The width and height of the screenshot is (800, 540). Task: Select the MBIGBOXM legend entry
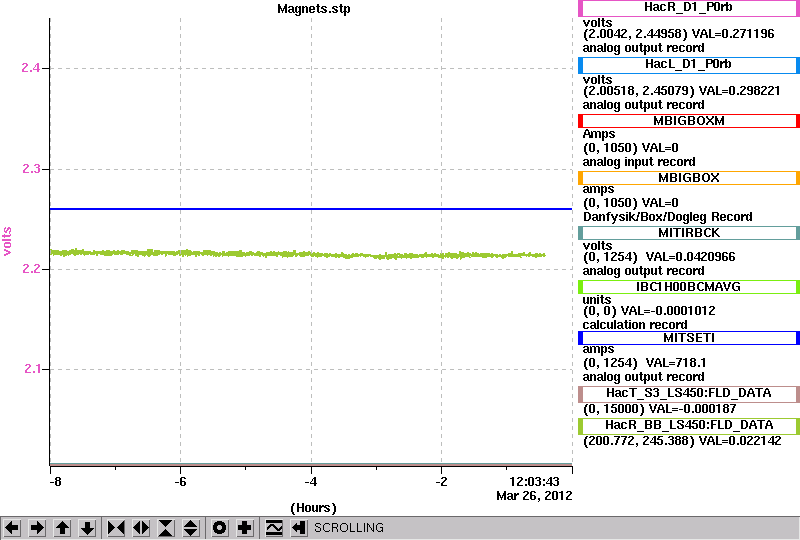688,121
